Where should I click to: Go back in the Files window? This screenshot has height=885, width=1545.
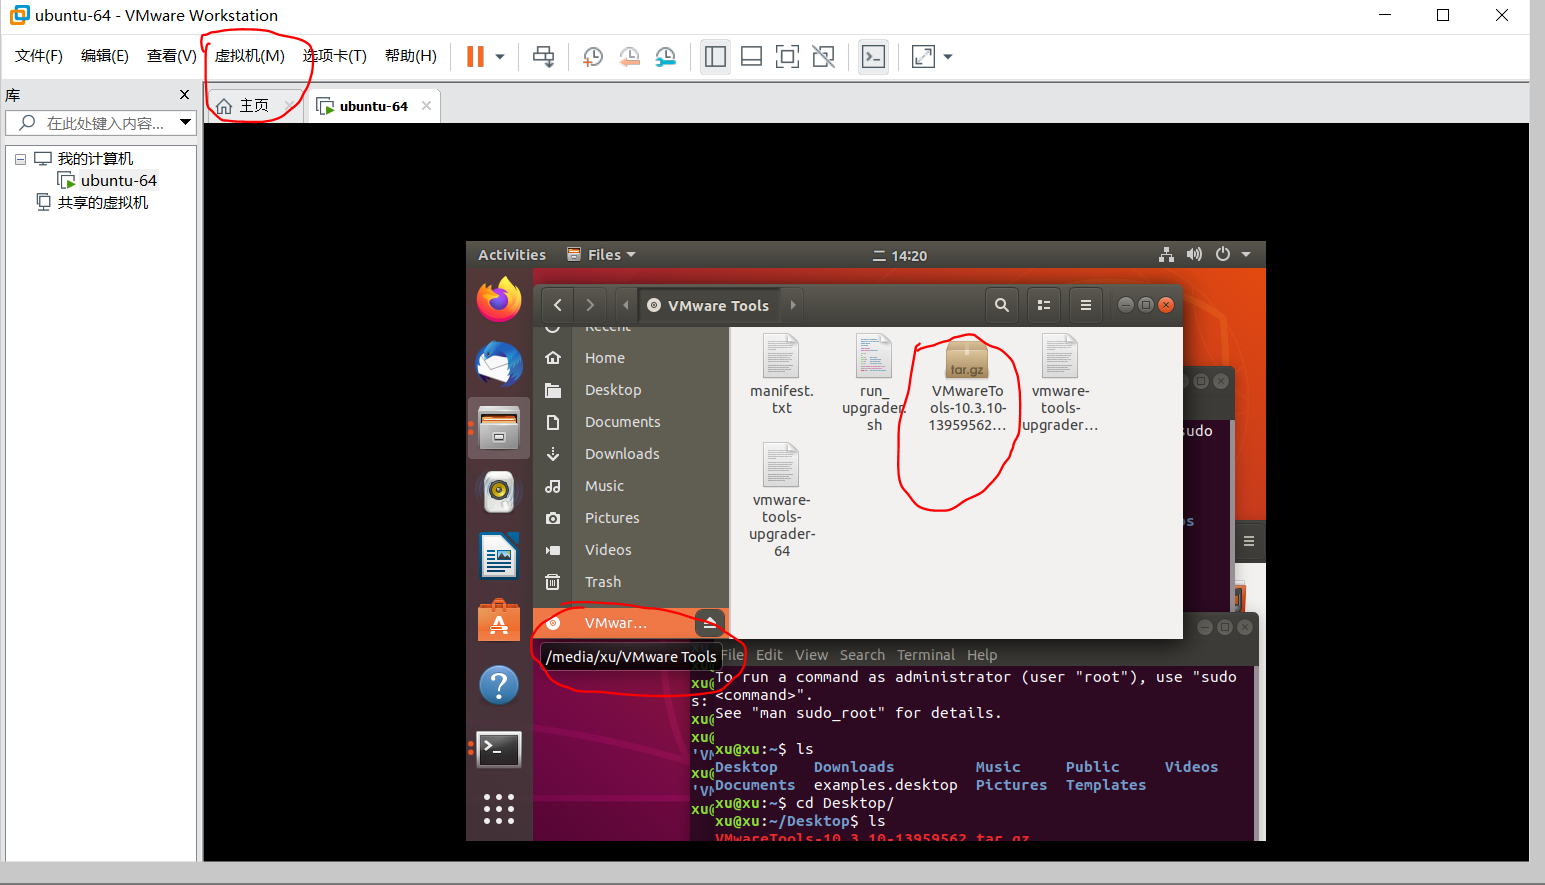click(x=558, y=305)
